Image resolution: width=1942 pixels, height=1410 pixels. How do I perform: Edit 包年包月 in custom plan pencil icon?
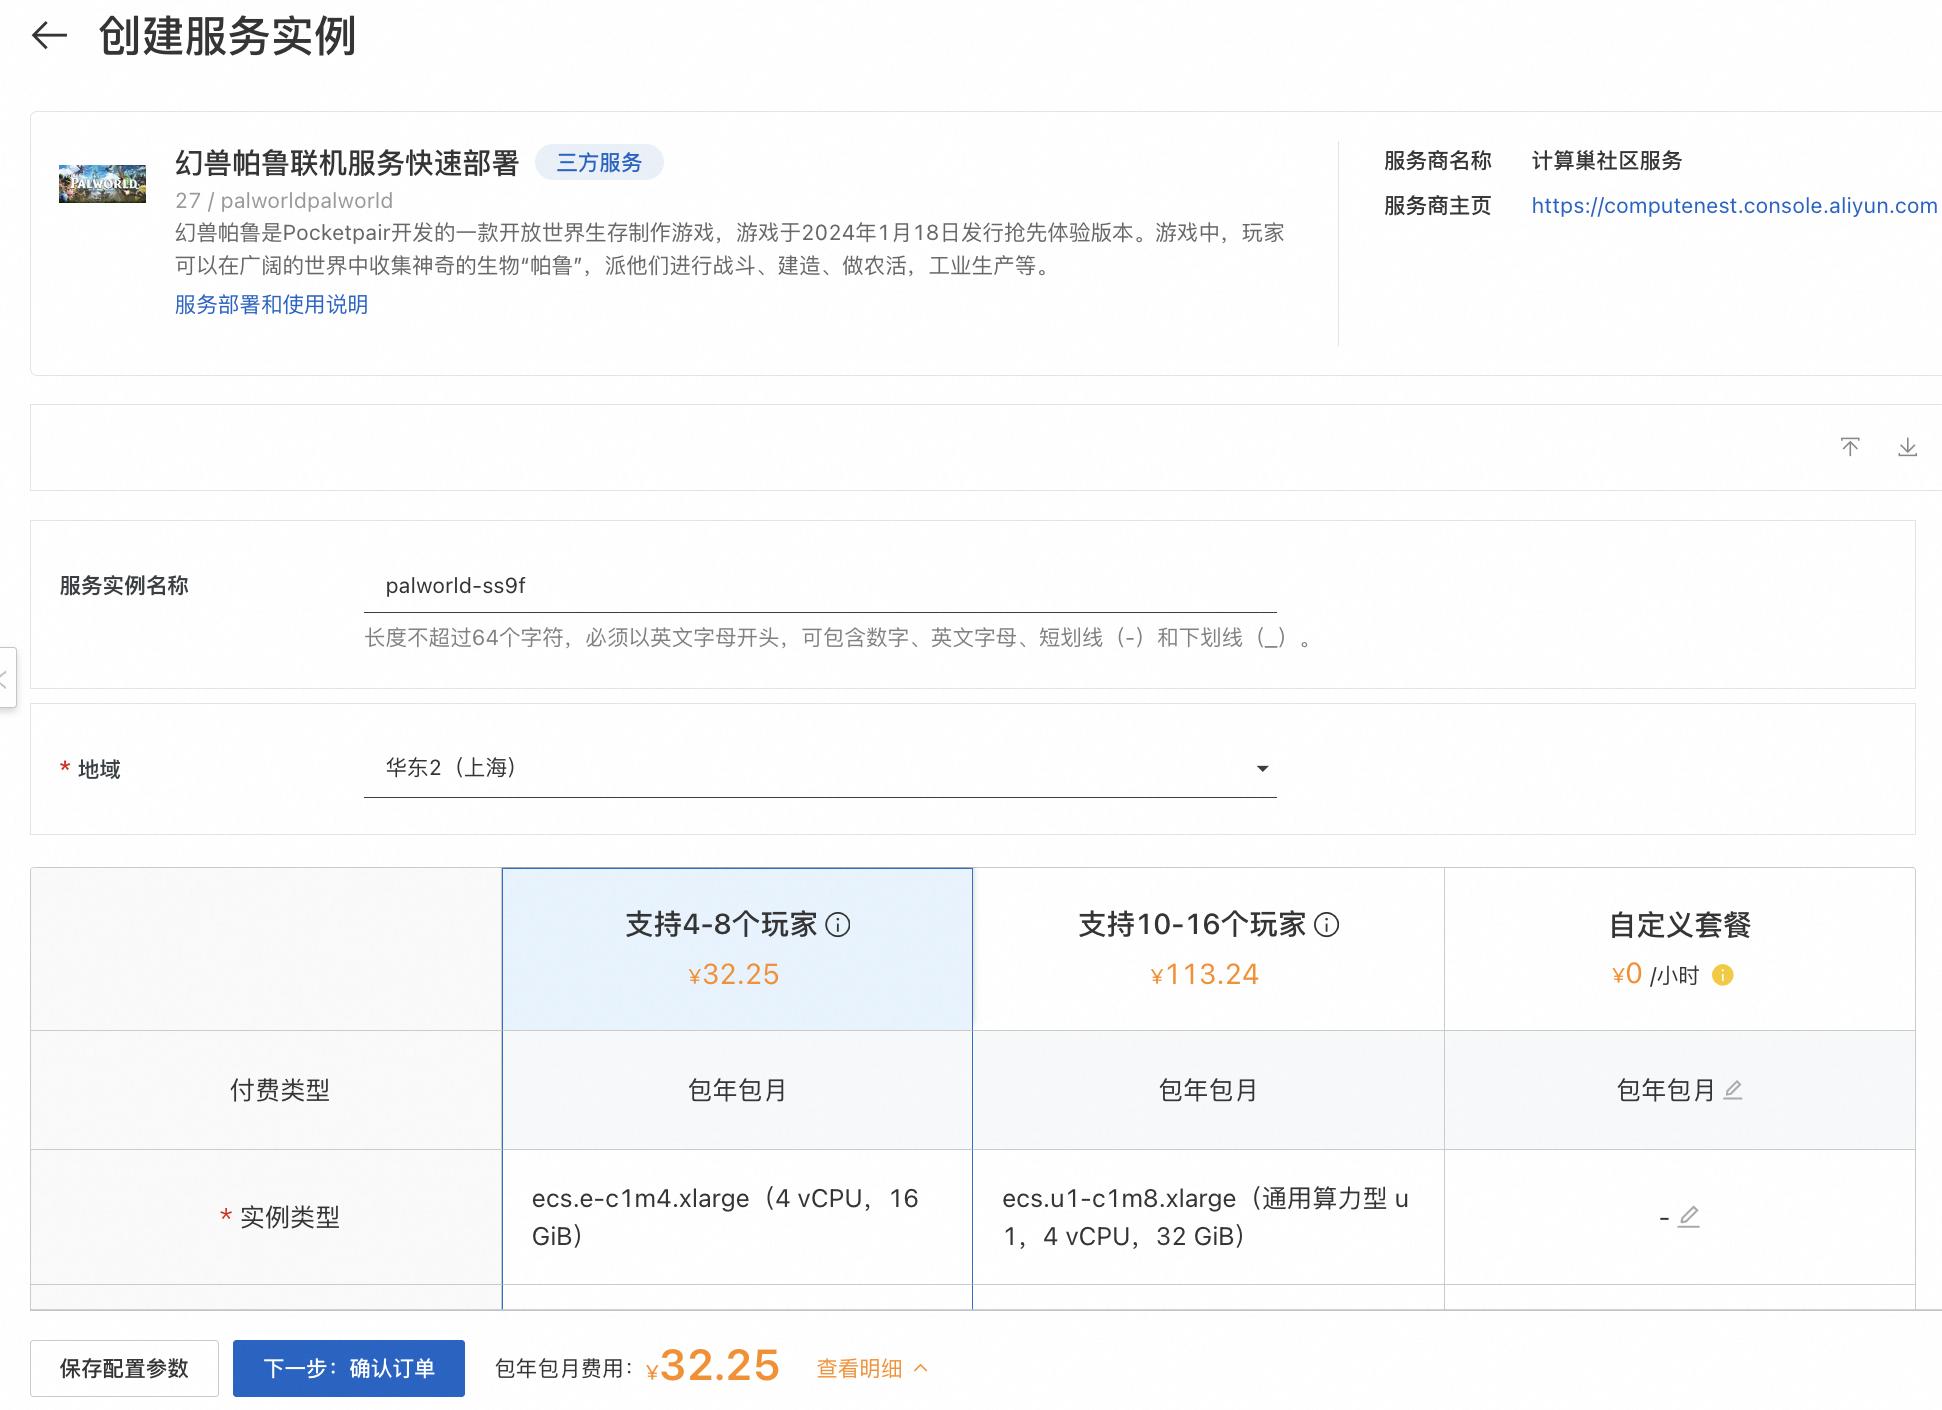click(1733, 1090)
